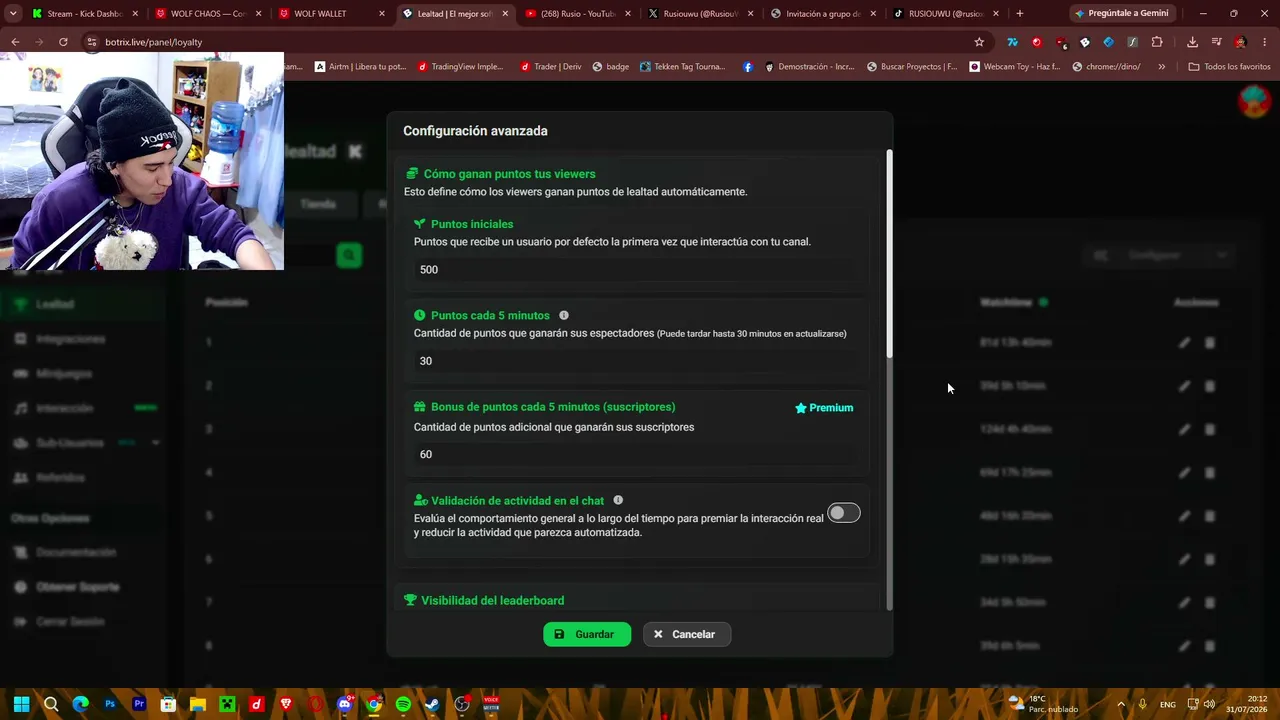Viewport: 1280px width, 720px height.
Task: Switch to the Stream - Kick Dashboard tab
Action: [84, 14]
